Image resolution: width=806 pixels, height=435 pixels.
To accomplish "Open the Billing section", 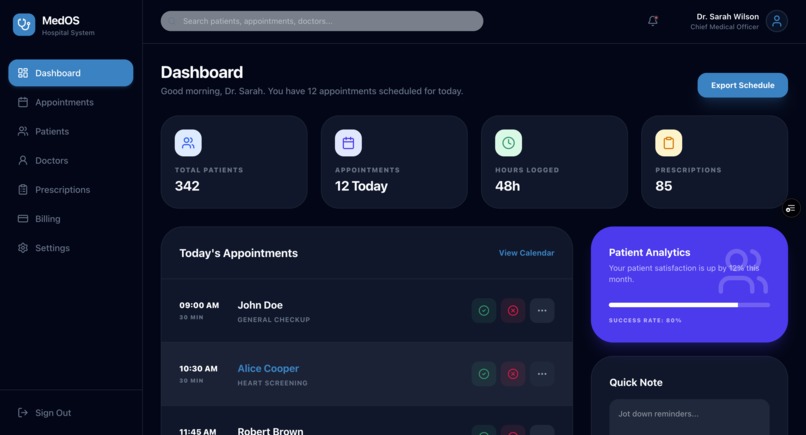I will pos(71,219).
